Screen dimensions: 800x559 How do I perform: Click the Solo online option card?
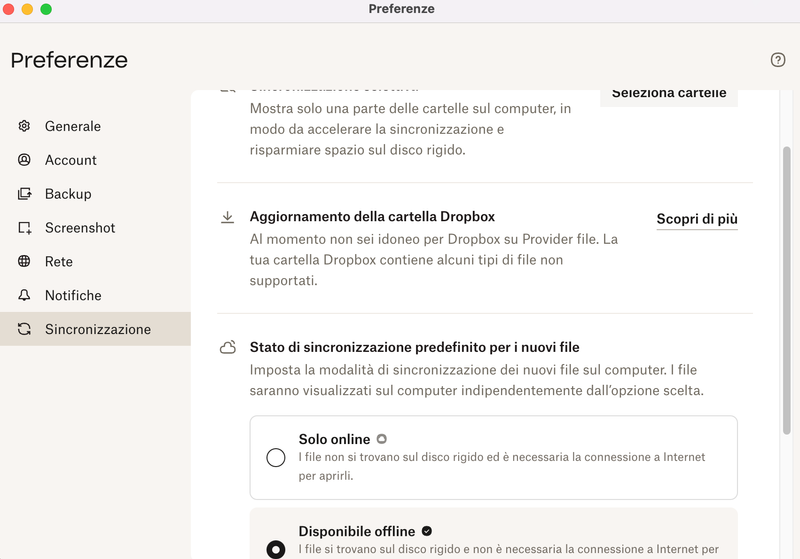(494, 458)
